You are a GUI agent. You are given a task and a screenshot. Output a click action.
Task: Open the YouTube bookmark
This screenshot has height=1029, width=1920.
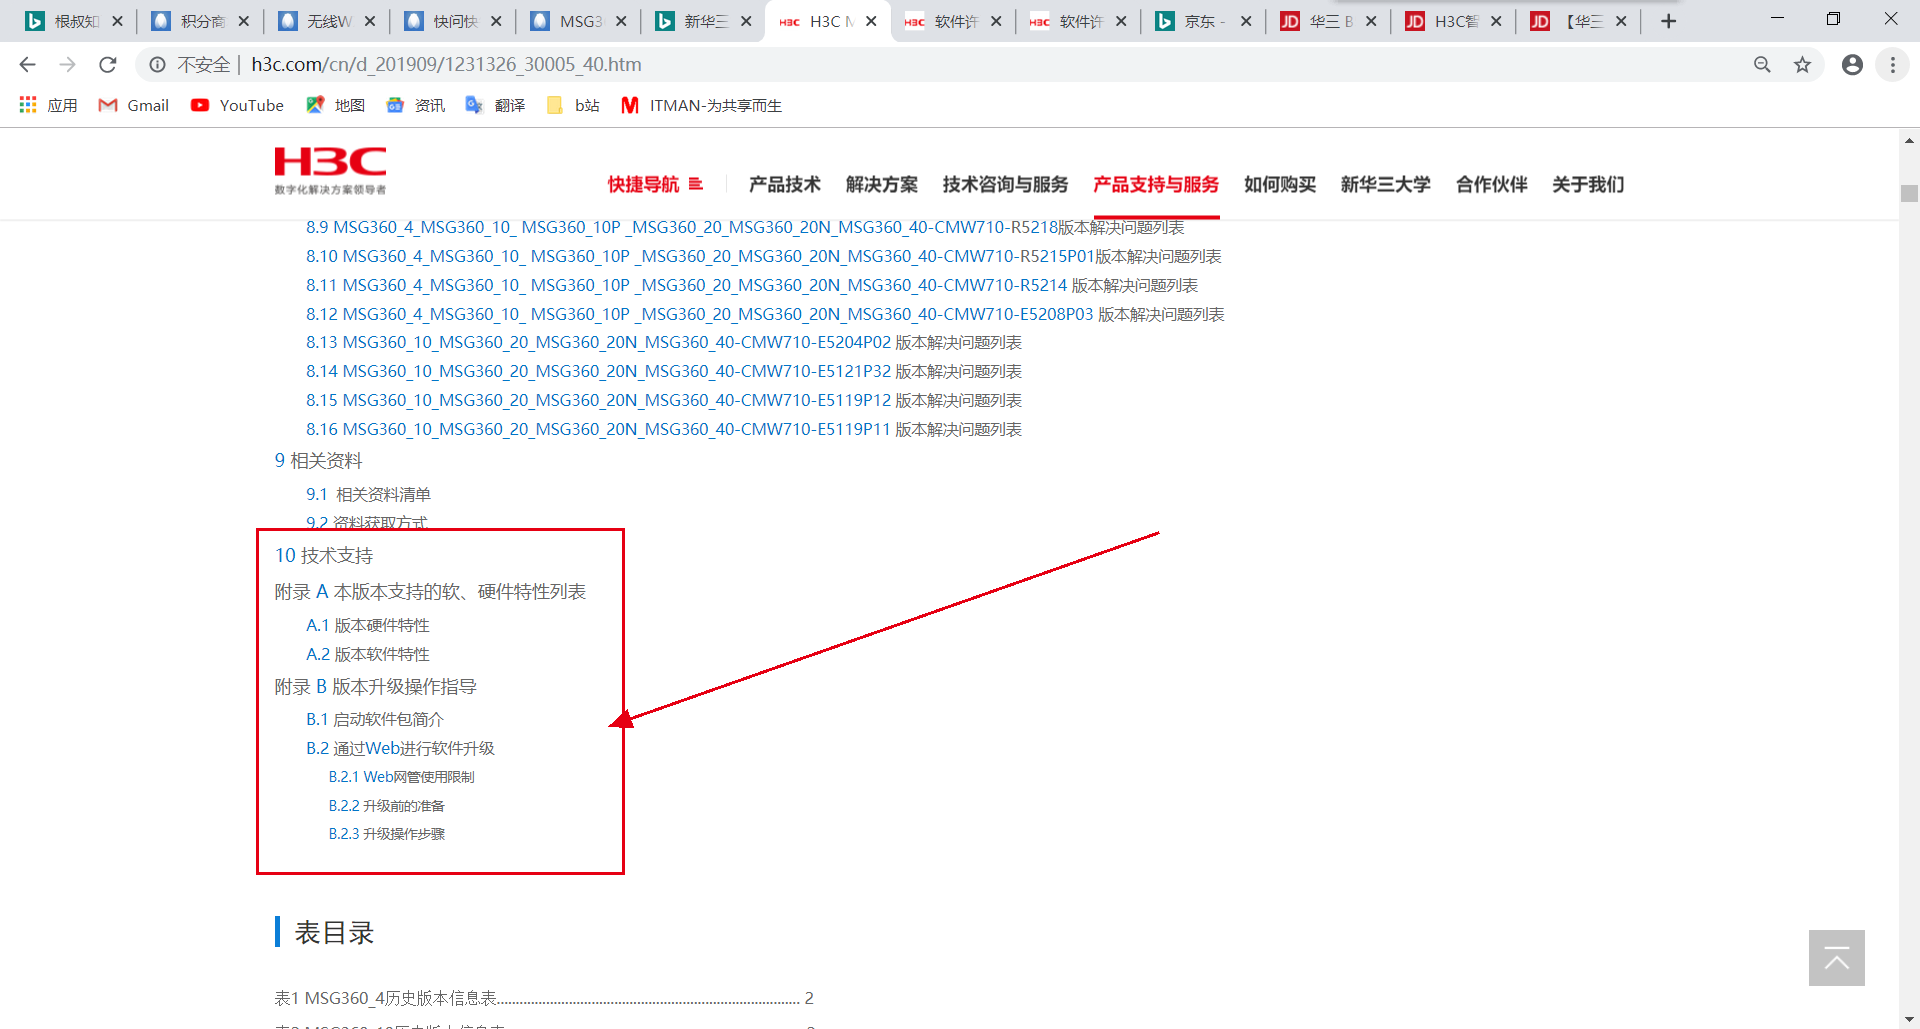click(237, 105)
